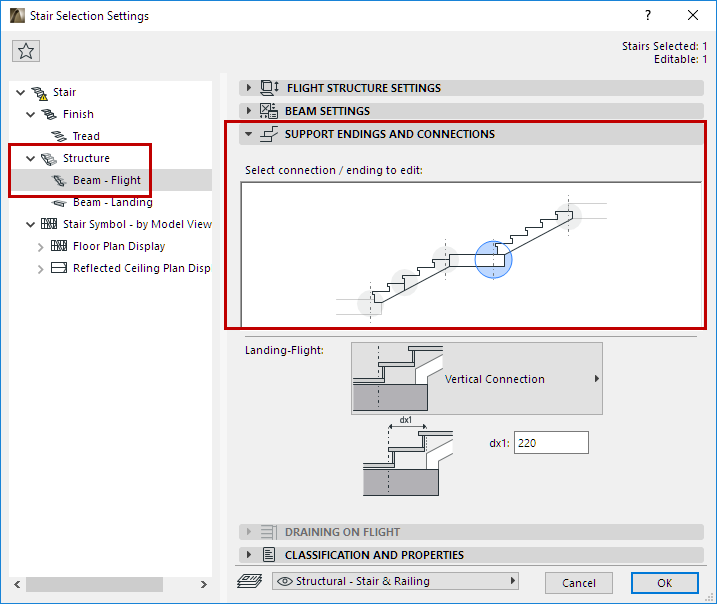Click the Classification and Properties icon
The width and height of the screenshot is (717, 604).
coord(269,555)
